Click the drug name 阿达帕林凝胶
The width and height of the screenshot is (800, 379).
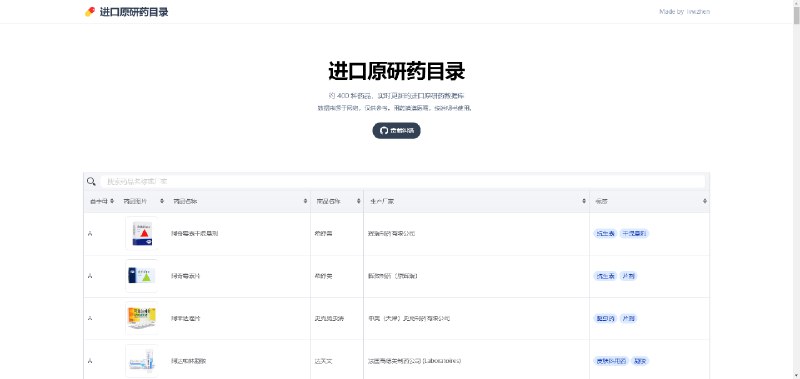188,361
